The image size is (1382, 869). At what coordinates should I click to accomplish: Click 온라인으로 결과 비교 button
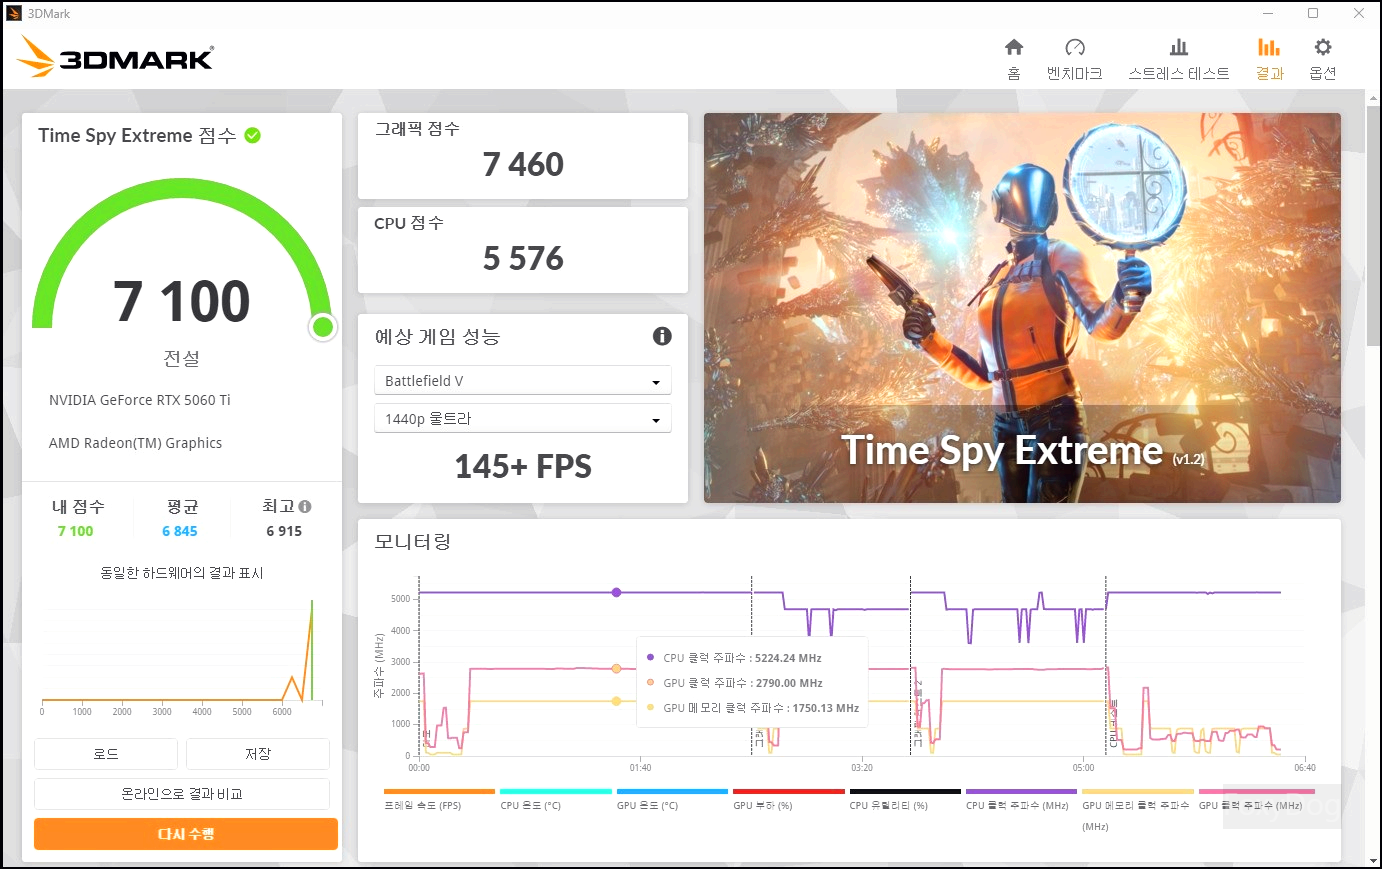[182, 794]
